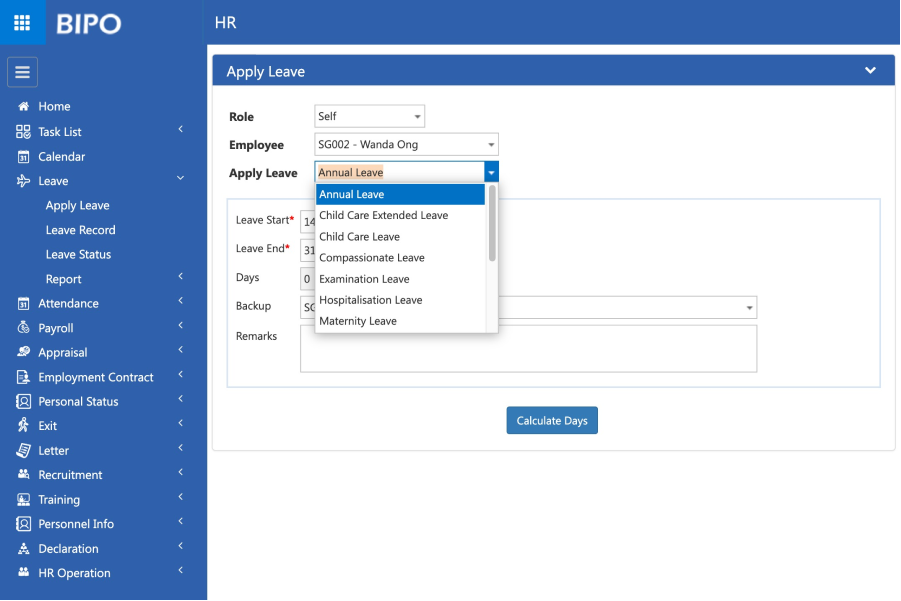Click the Days field

[307, 279]
